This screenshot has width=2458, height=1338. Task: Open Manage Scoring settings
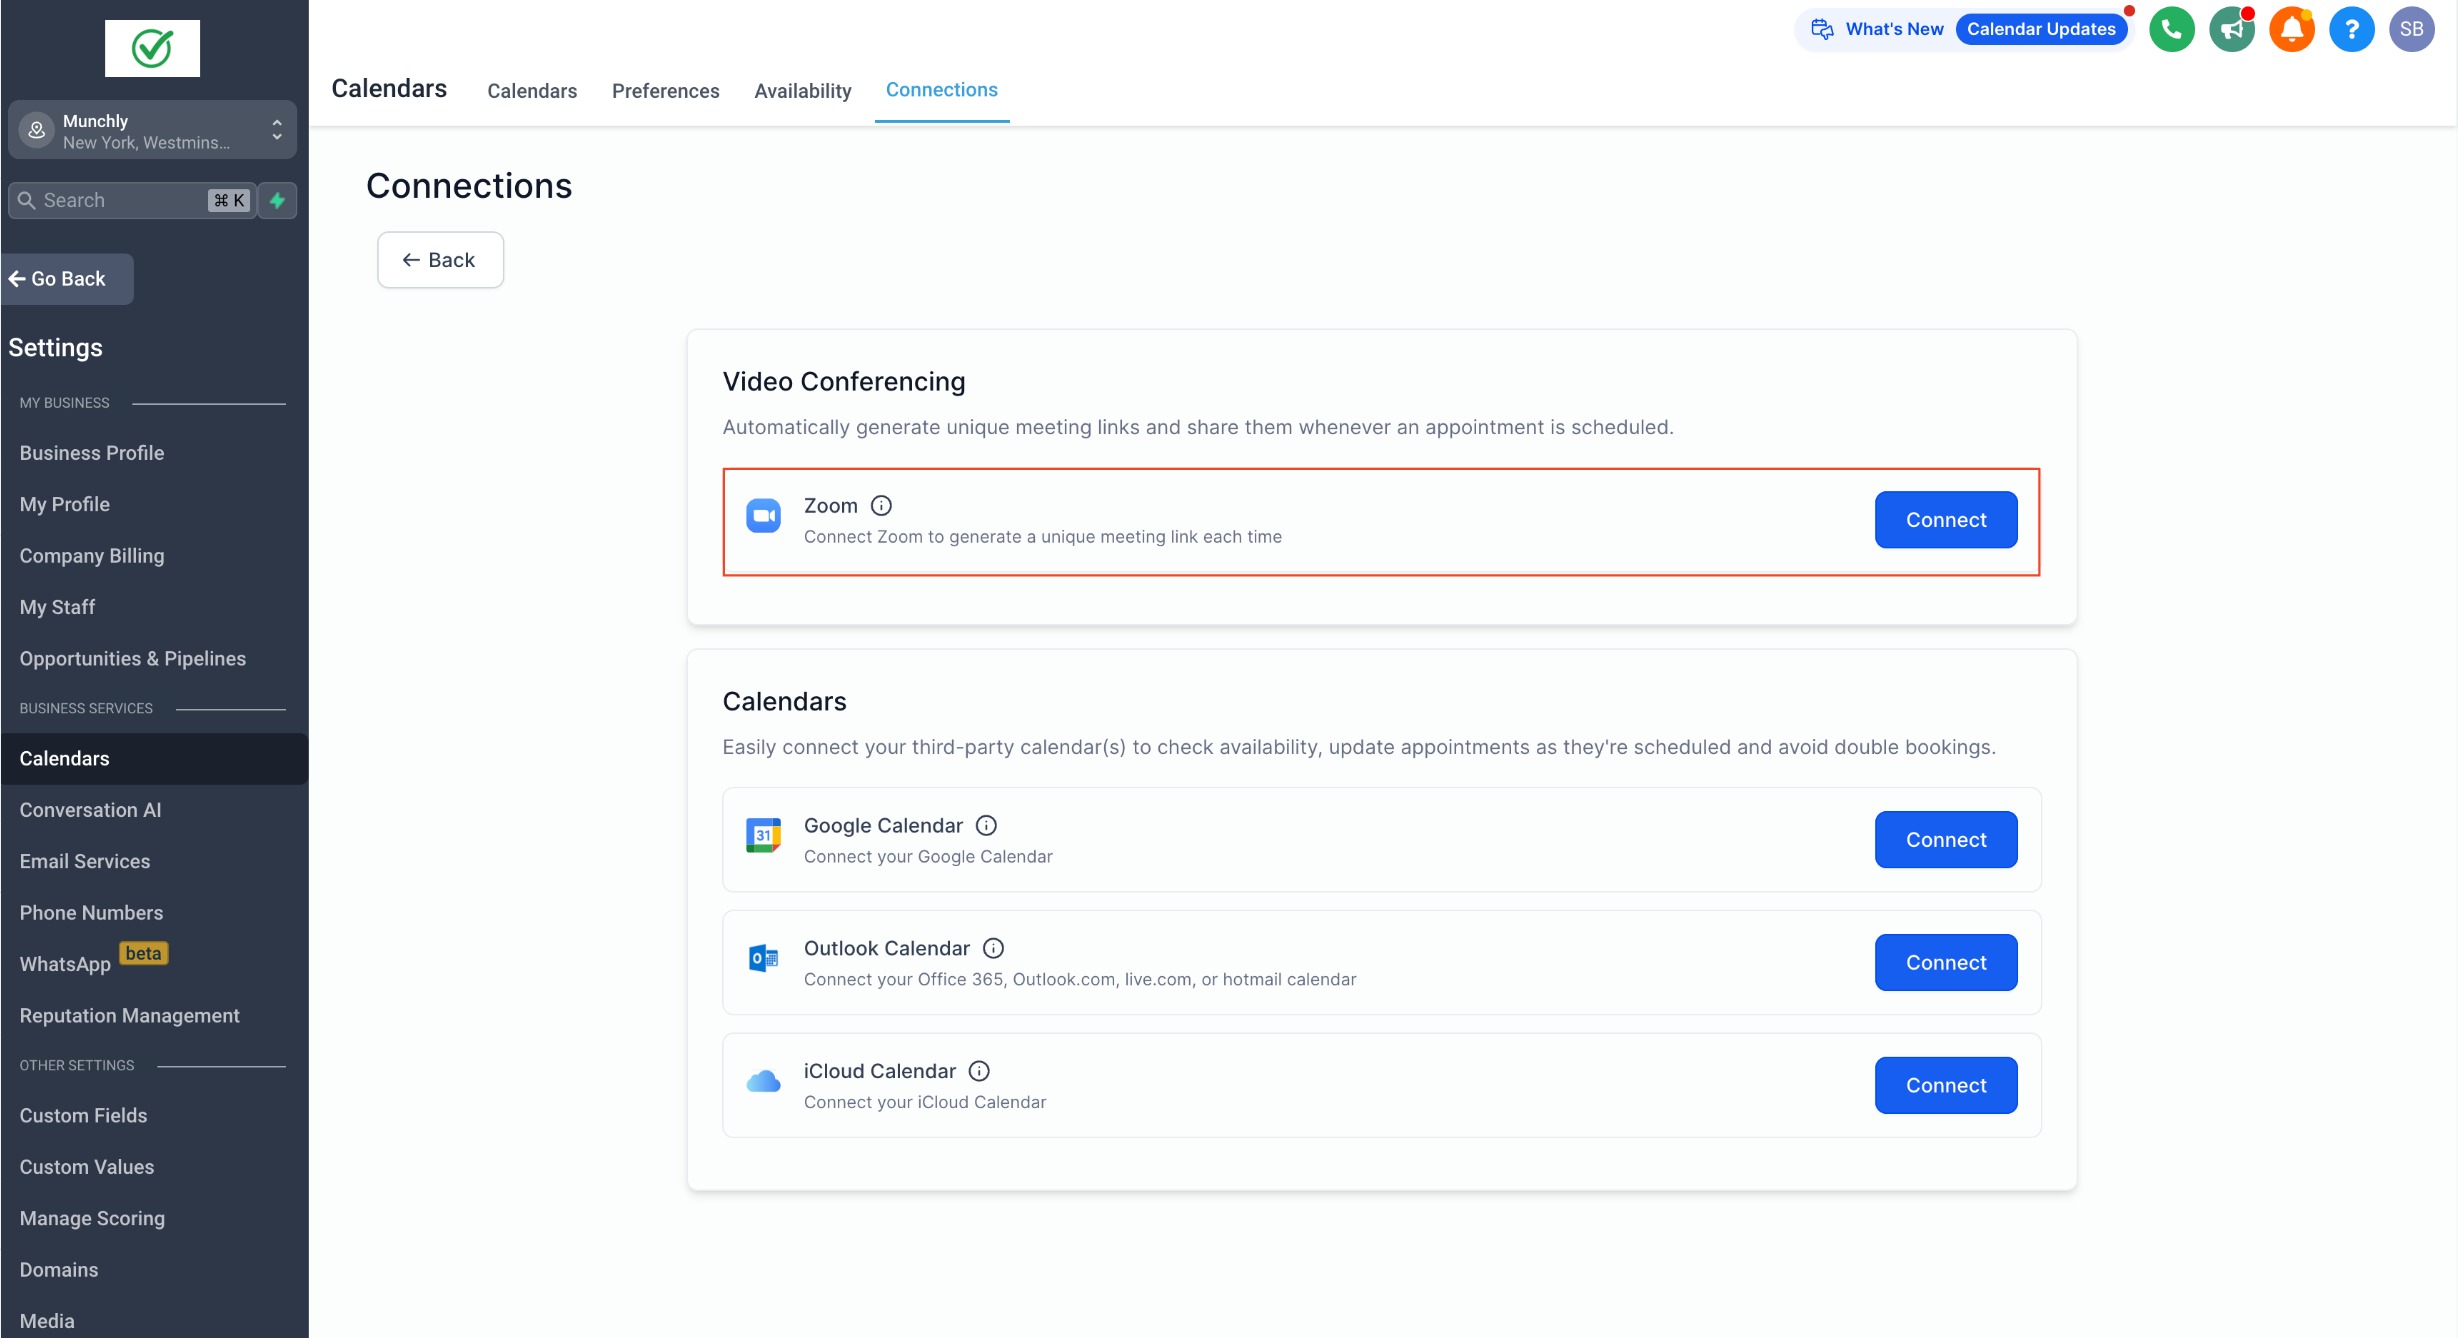pyautogui.click(x=92, y=1219)
